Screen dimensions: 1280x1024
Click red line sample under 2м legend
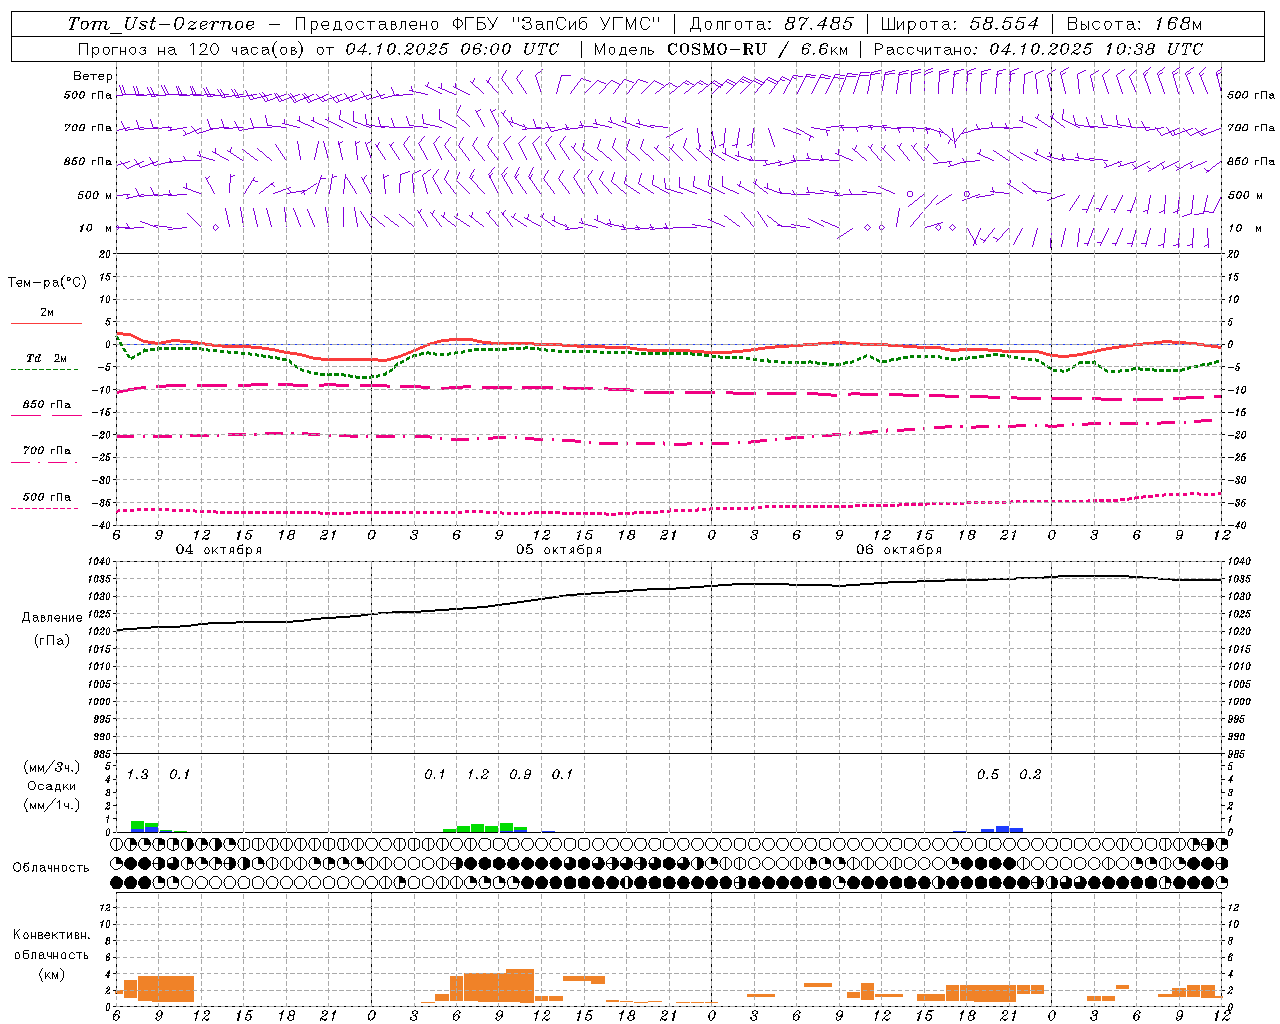(46, 323)
